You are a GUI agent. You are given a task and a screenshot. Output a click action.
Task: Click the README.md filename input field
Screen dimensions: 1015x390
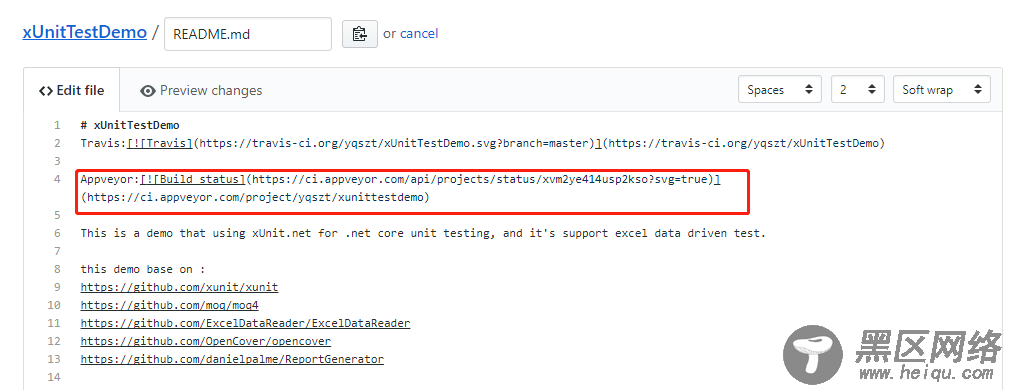(x=248, y=34)
